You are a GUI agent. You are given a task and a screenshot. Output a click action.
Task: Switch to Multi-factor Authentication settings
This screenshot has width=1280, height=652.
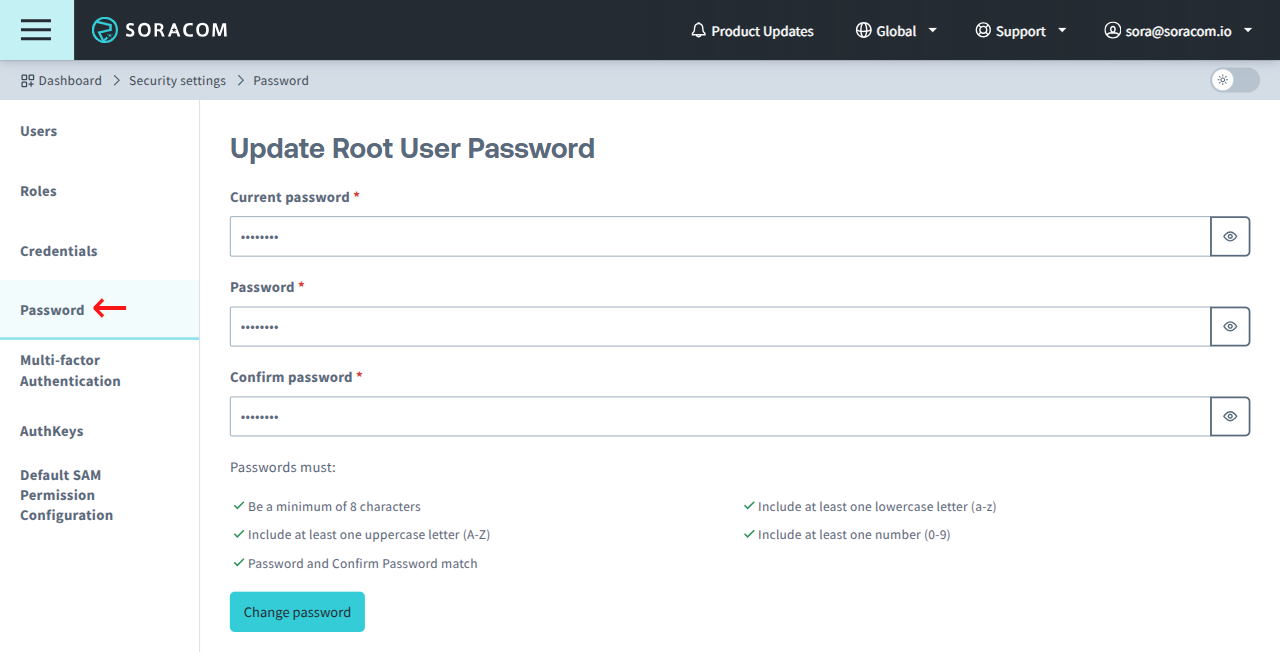point(70,370)
